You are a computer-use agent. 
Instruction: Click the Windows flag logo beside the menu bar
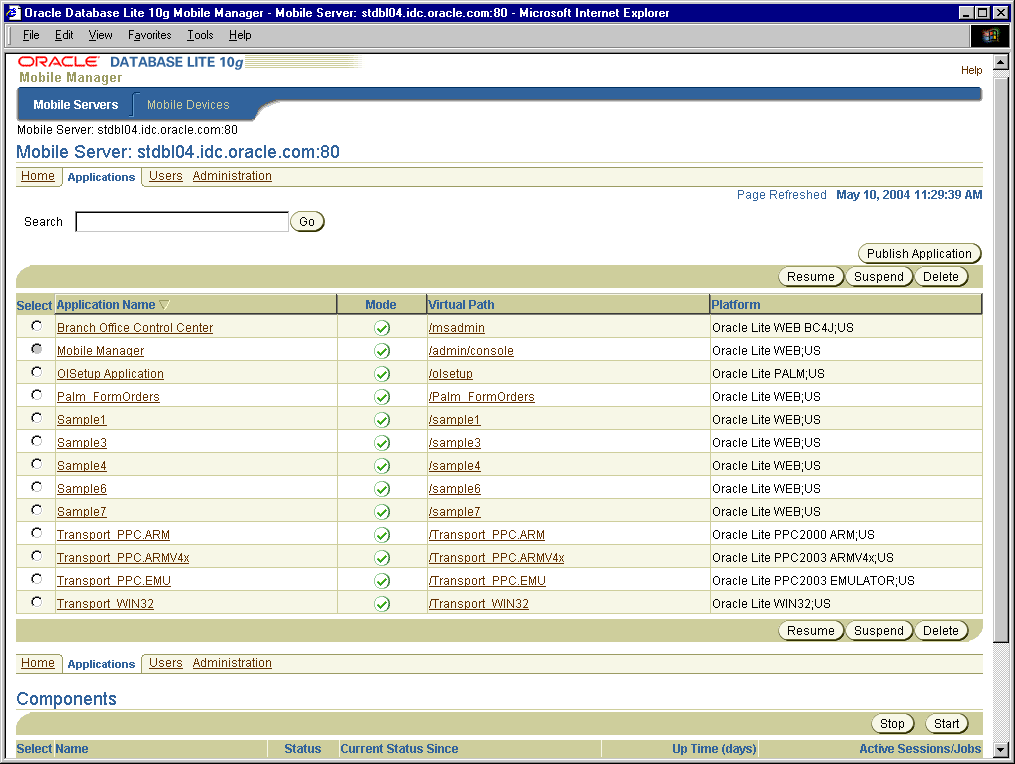pyautogui.click(x=990, y=36)
